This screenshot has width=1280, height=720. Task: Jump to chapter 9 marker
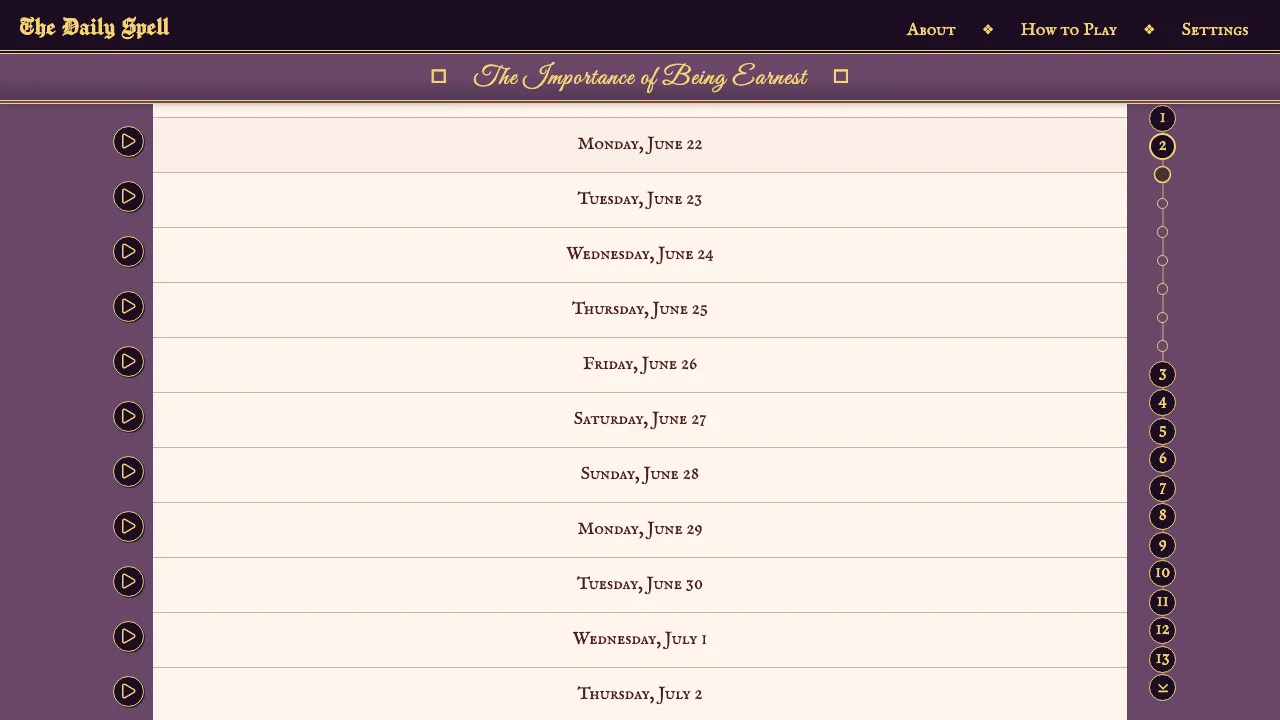click(x=1162, y=546)
